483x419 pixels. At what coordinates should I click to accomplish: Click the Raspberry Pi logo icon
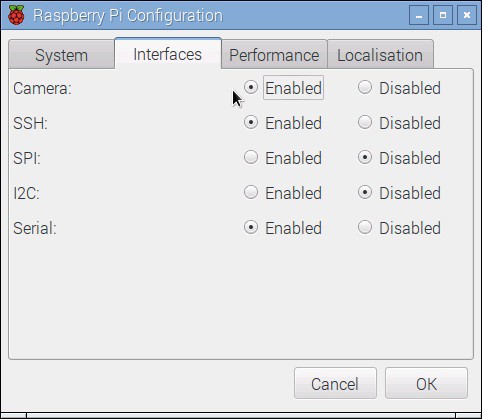[x=16, y=15]
